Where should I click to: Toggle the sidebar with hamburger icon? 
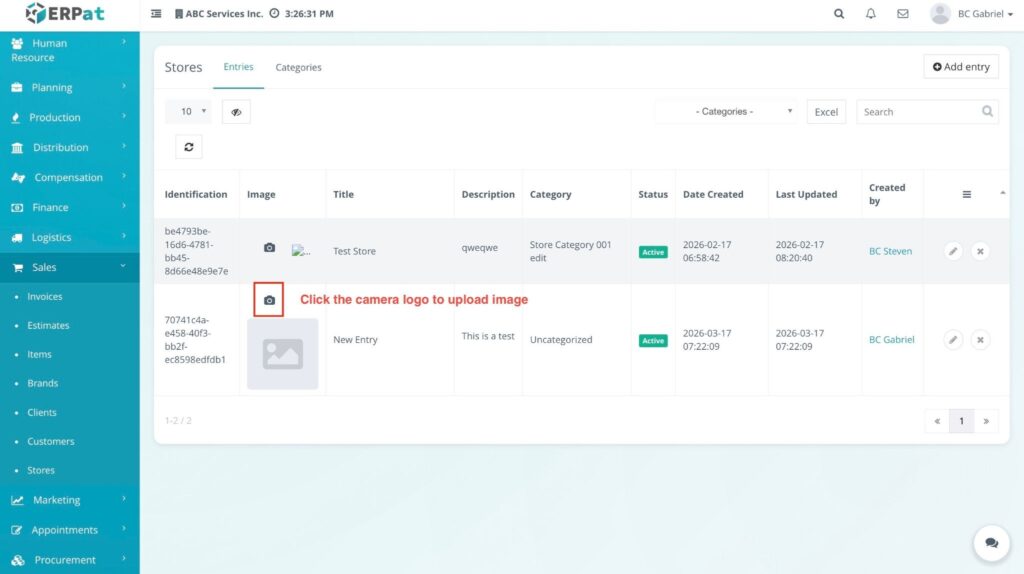(156, 14)
